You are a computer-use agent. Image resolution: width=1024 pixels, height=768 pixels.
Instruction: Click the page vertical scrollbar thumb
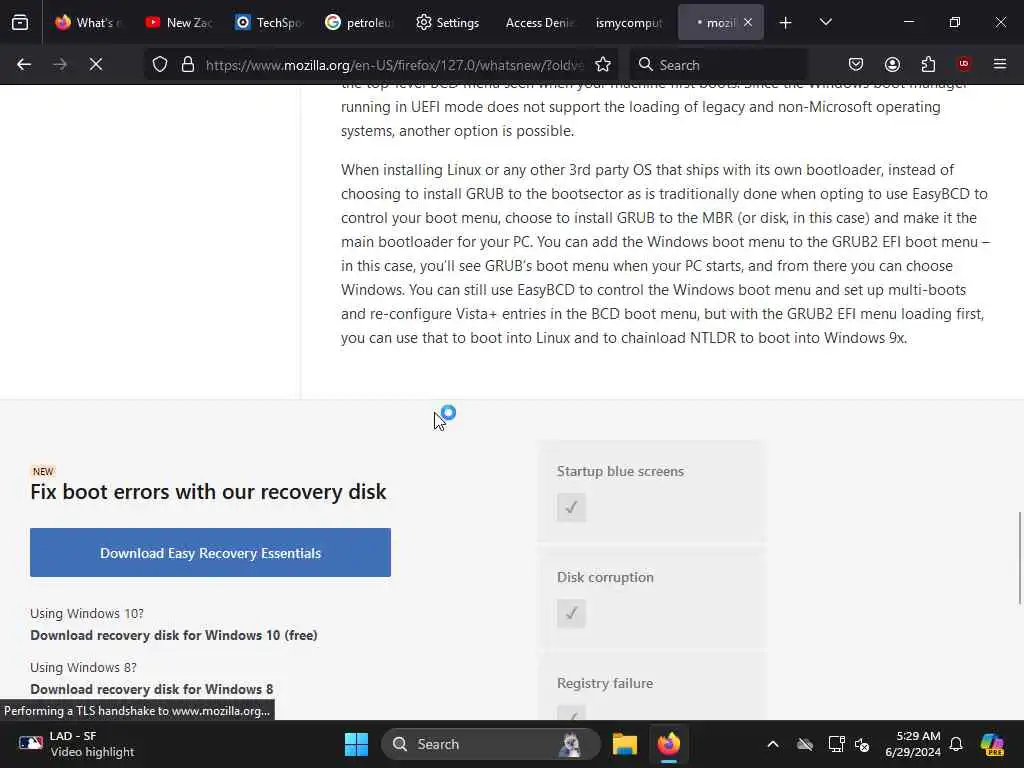pos(1019,558)
